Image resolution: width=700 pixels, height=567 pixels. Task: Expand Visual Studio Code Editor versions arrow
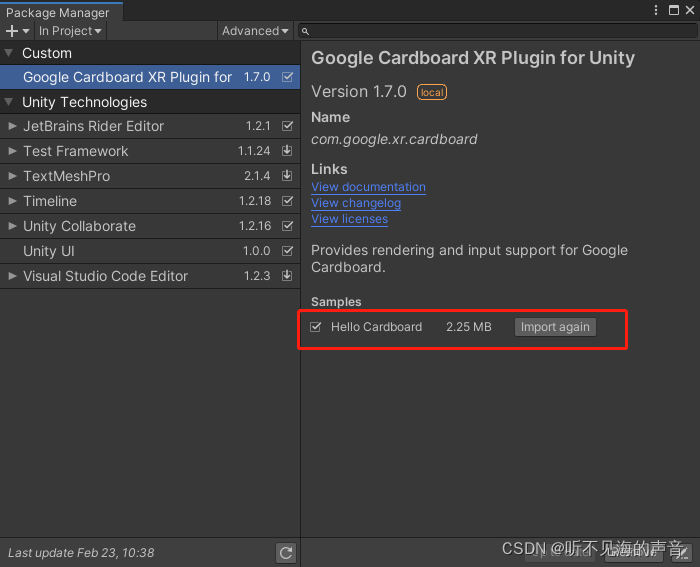12,276
